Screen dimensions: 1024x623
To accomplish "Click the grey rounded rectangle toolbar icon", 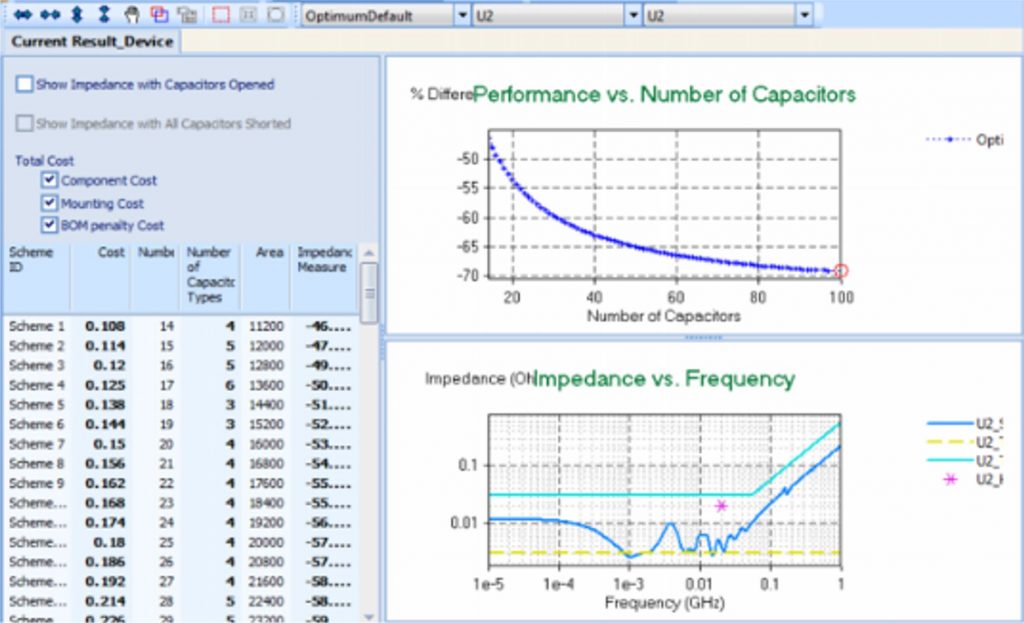I will (276, 14).
